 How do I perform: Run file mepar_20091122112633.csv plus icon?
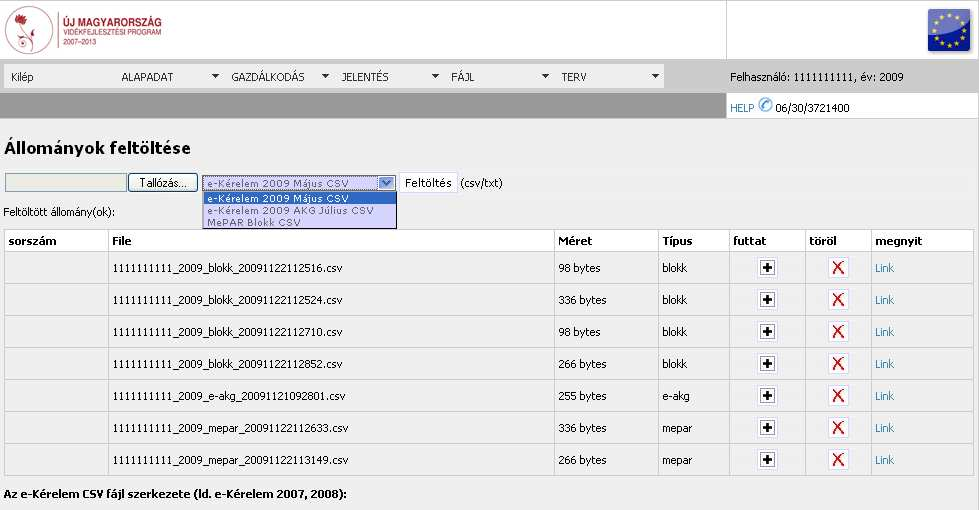tap(767, 428)
